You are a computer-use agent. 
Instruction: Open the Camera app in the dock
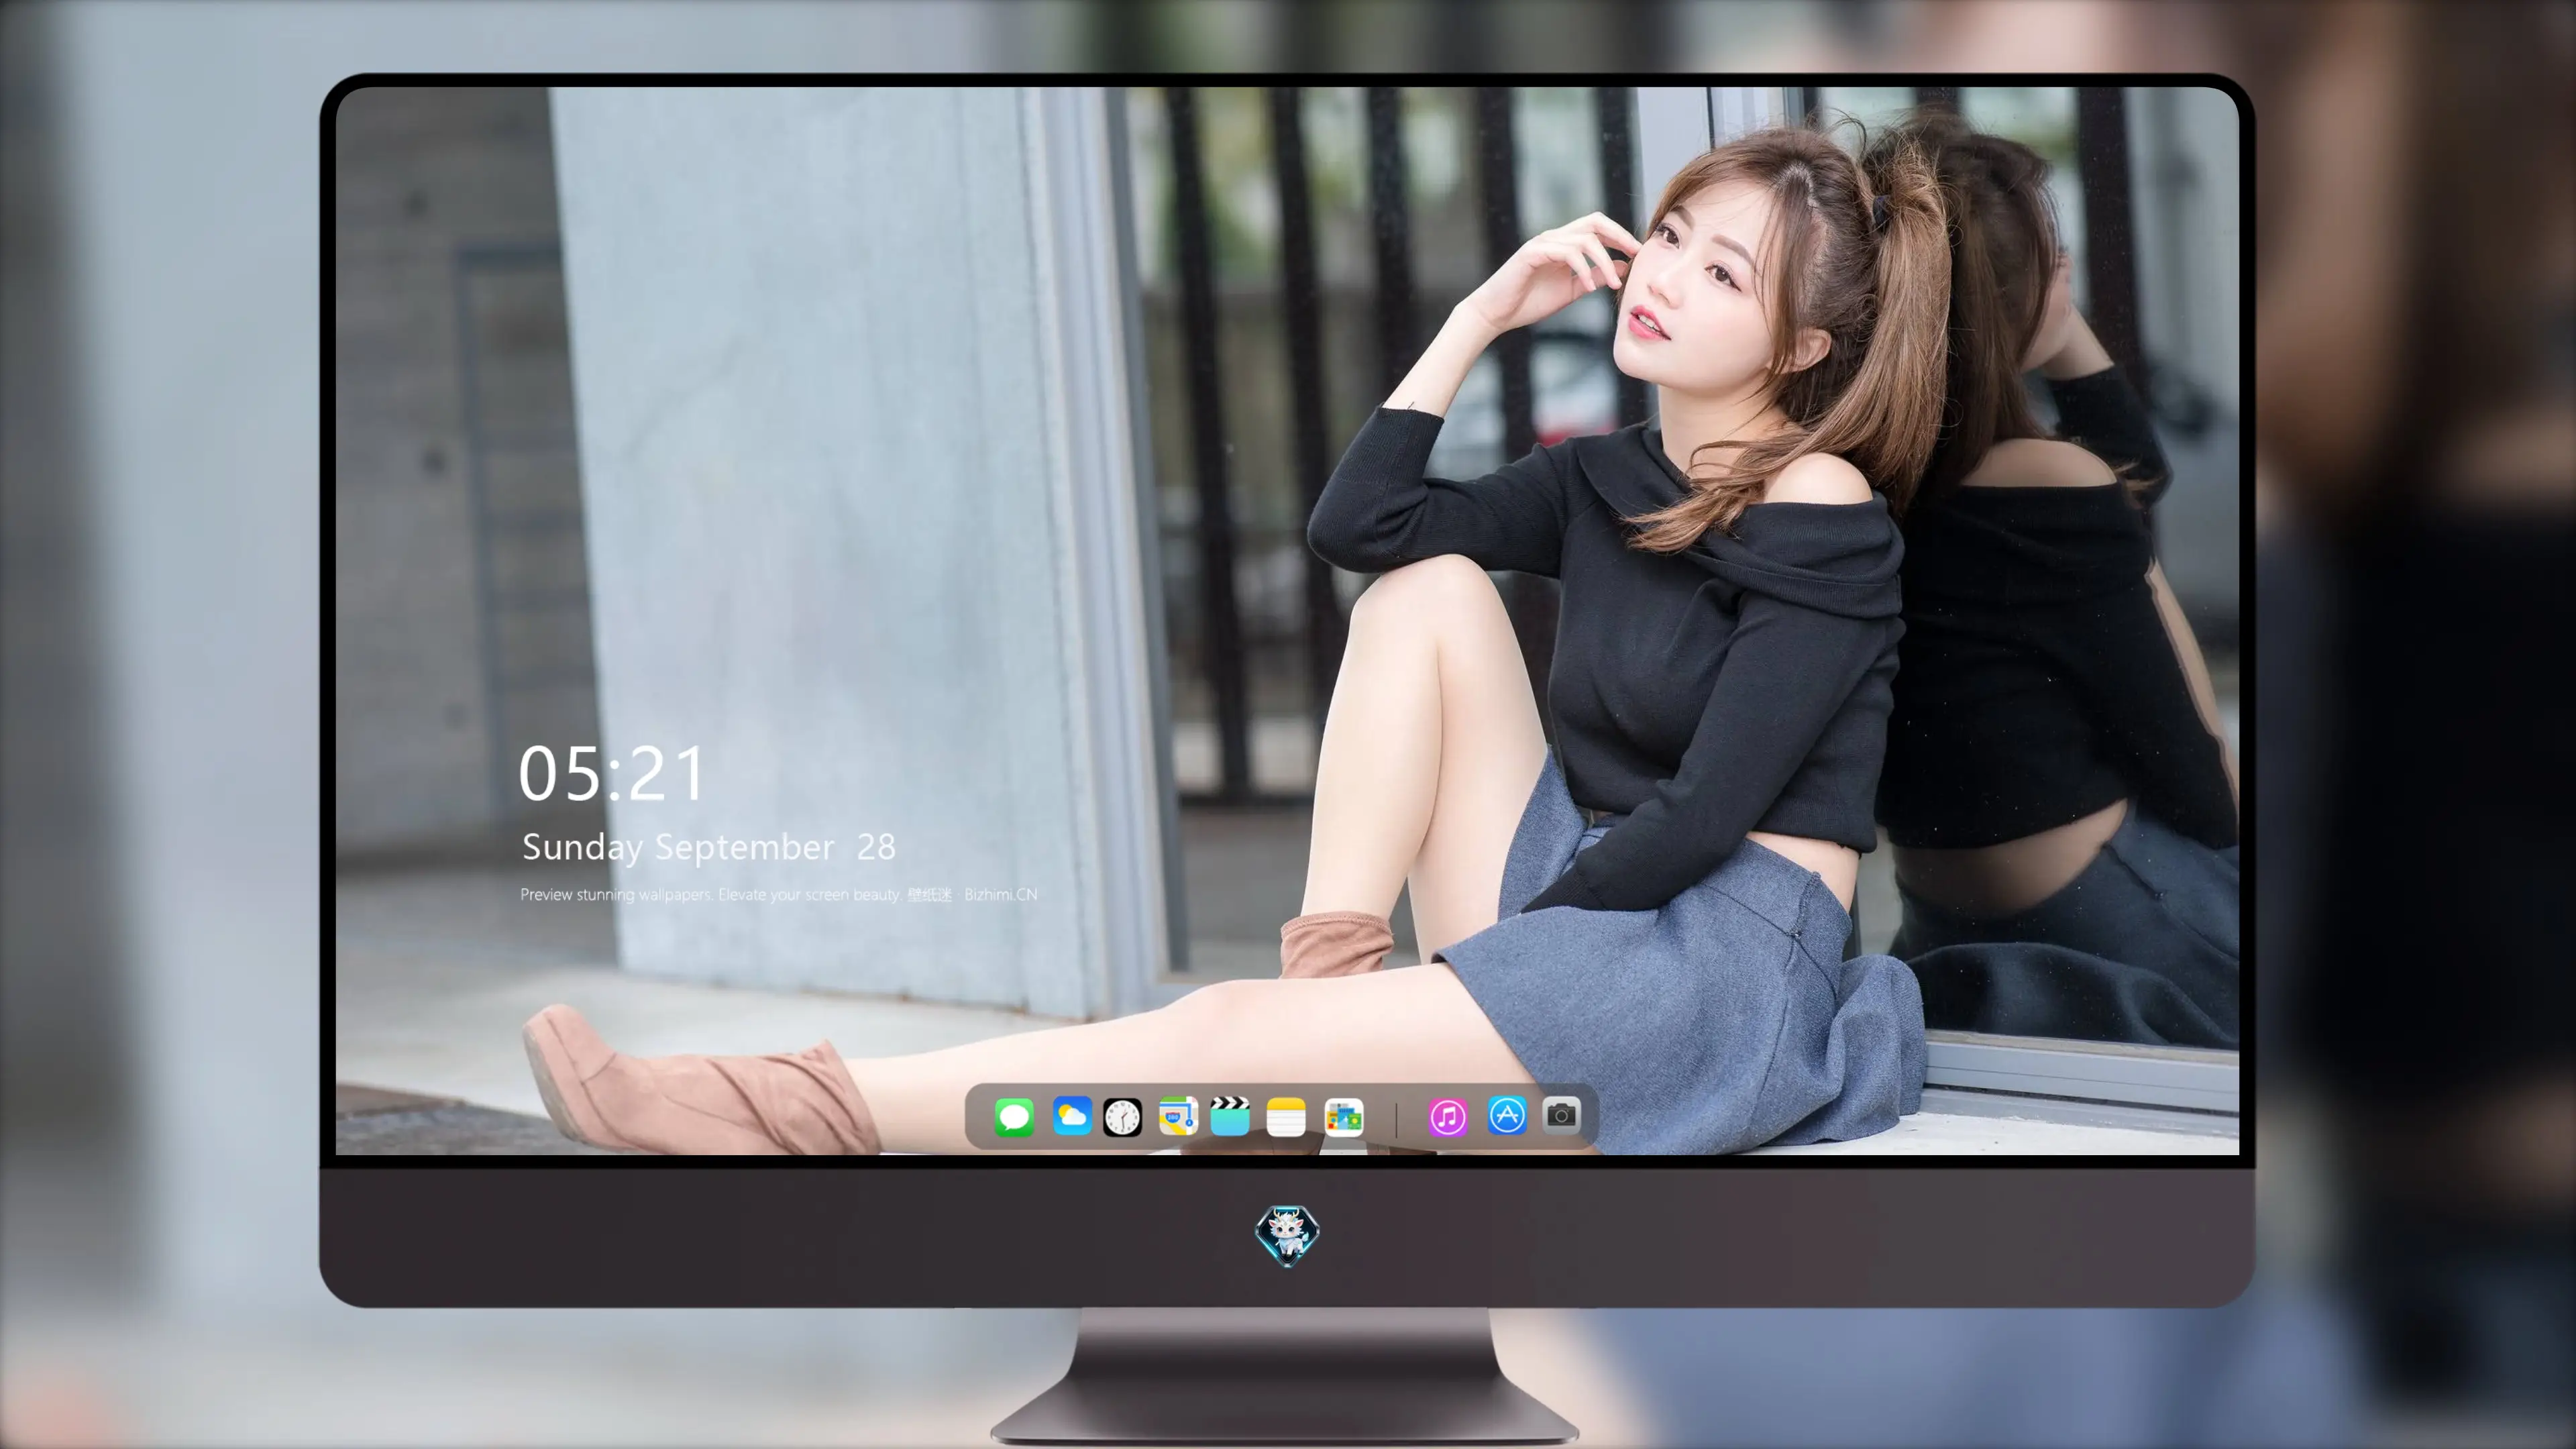[x=1561, y=1114]
